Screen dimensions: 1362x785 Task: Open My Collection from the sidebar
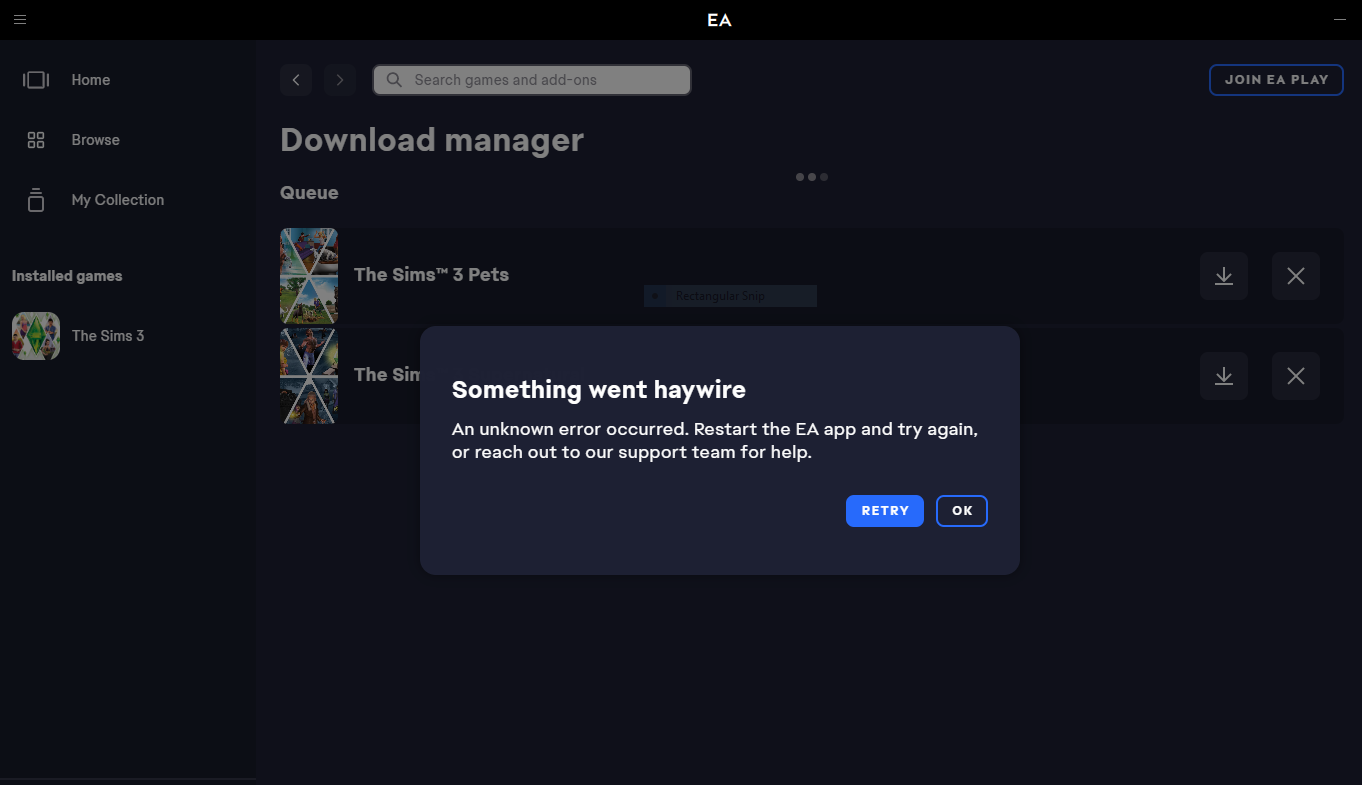pyautogui.click(x=117, y=200)
